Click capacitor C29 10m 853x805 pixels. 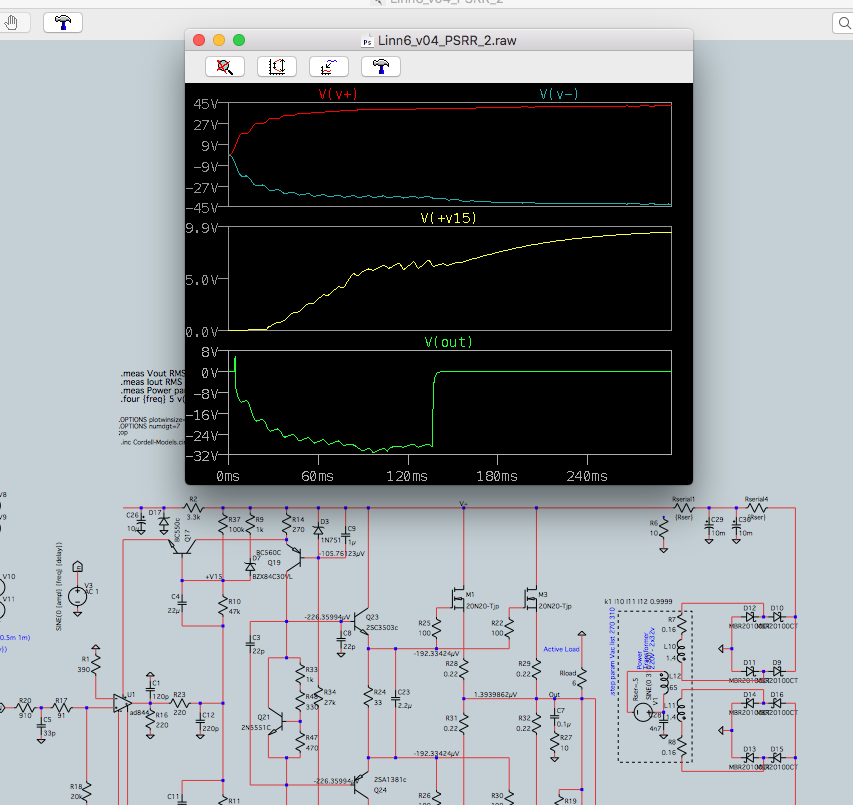click(x=709, y=526)
